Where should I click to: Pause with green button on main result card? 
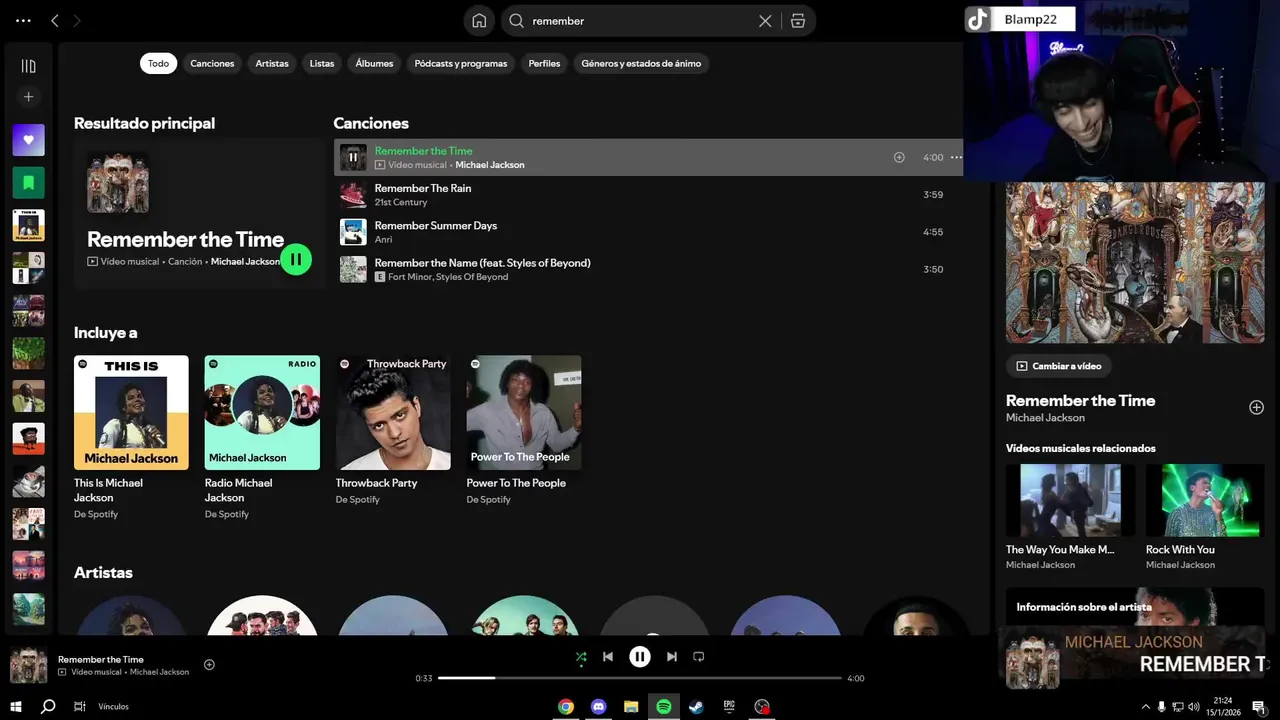pyautogui.click(x=296, y=259)
